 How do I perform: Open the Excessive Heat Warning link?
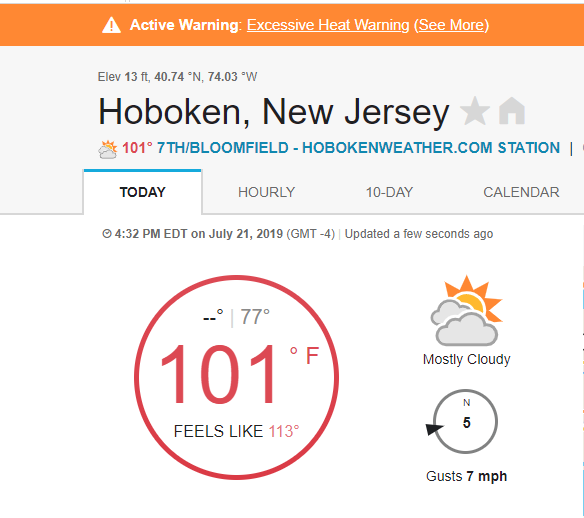328,25
